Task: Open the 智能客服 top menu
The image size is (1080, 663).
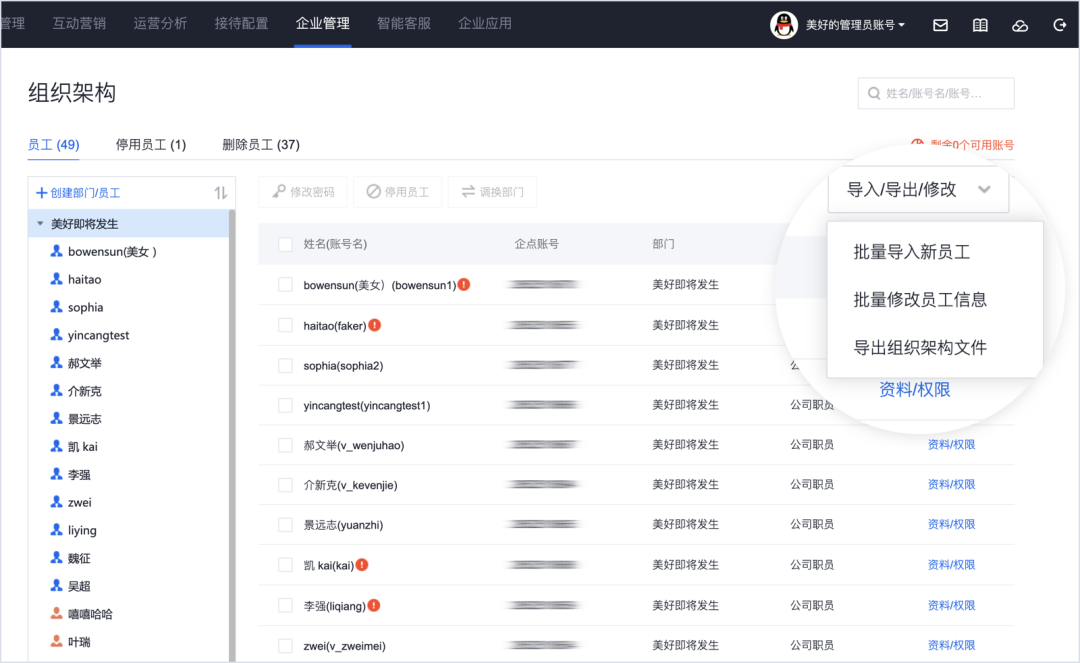Action: (x=404, y=23)
